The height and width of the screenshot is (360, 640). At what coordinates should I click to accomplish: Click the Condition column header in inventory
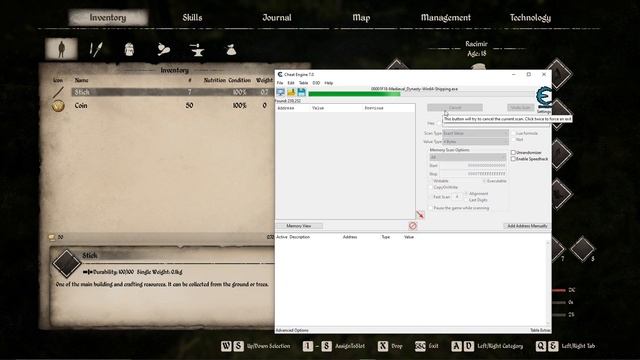239,80
